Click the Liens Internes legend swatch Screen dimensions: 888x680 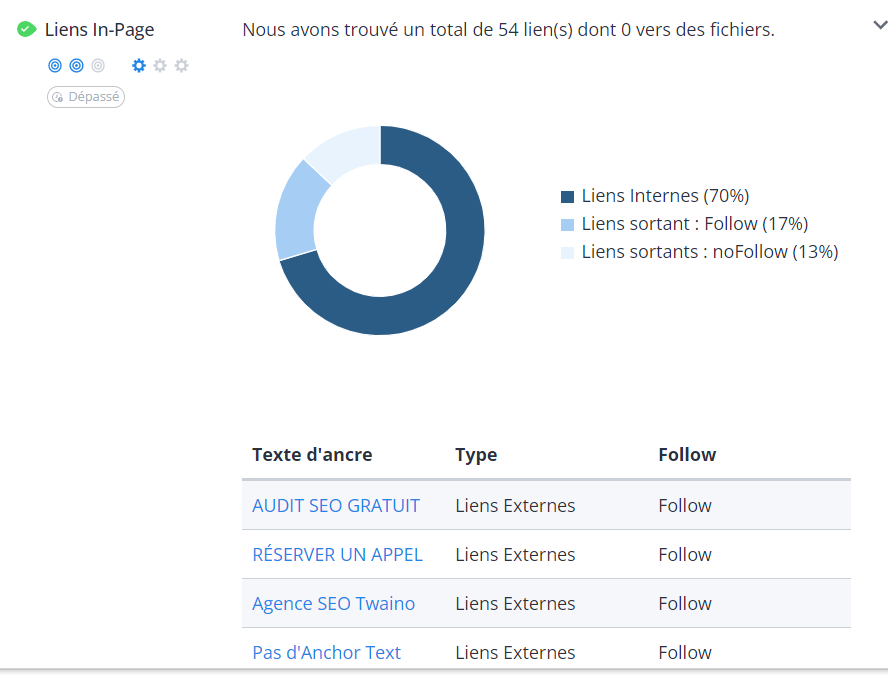tap(567, 196)
